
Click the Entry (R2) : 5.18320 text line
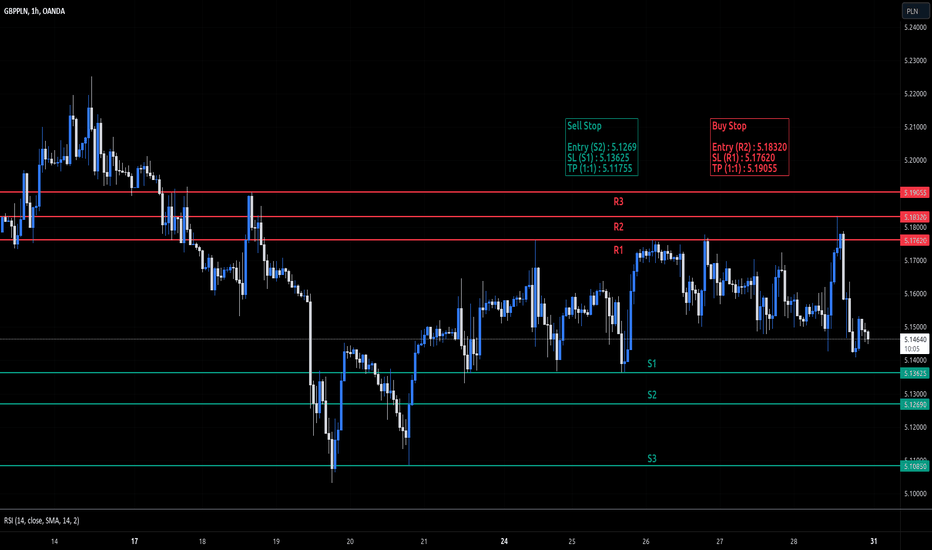pyautogui.click(x=750, y=147)
